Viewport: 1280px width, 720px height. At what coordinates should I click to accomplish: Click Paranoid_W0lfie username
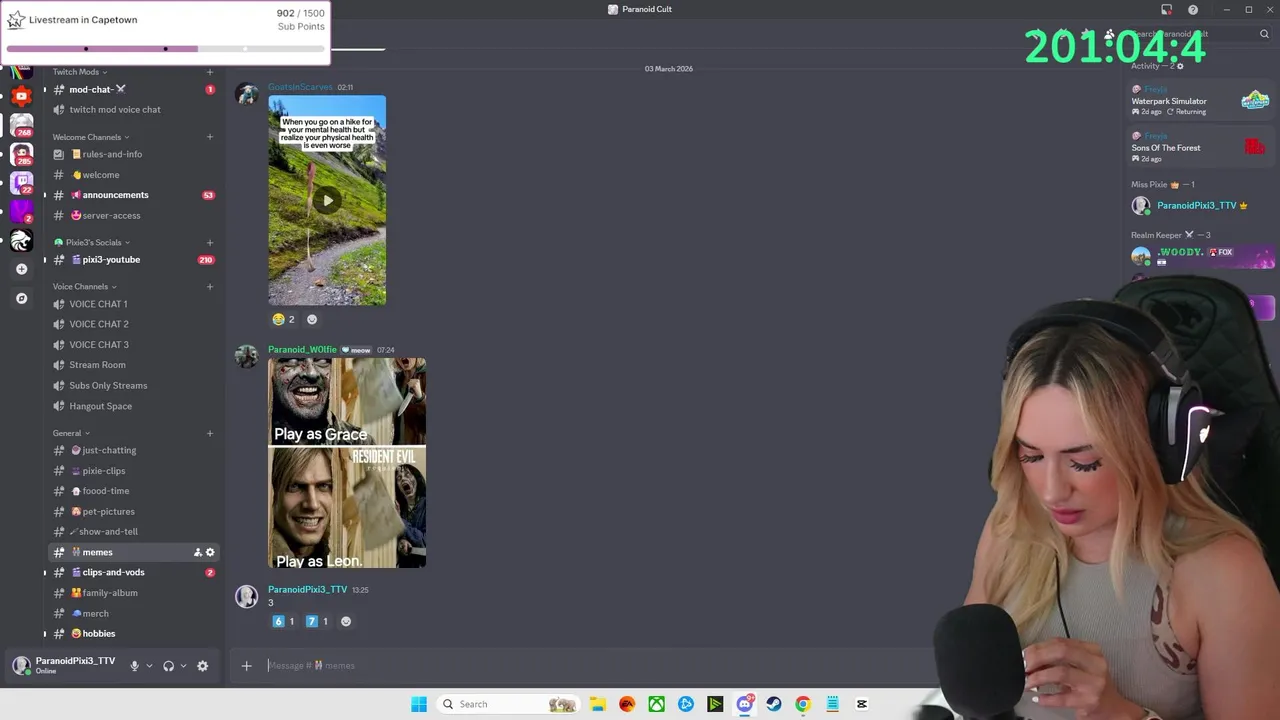click(302, 350)
